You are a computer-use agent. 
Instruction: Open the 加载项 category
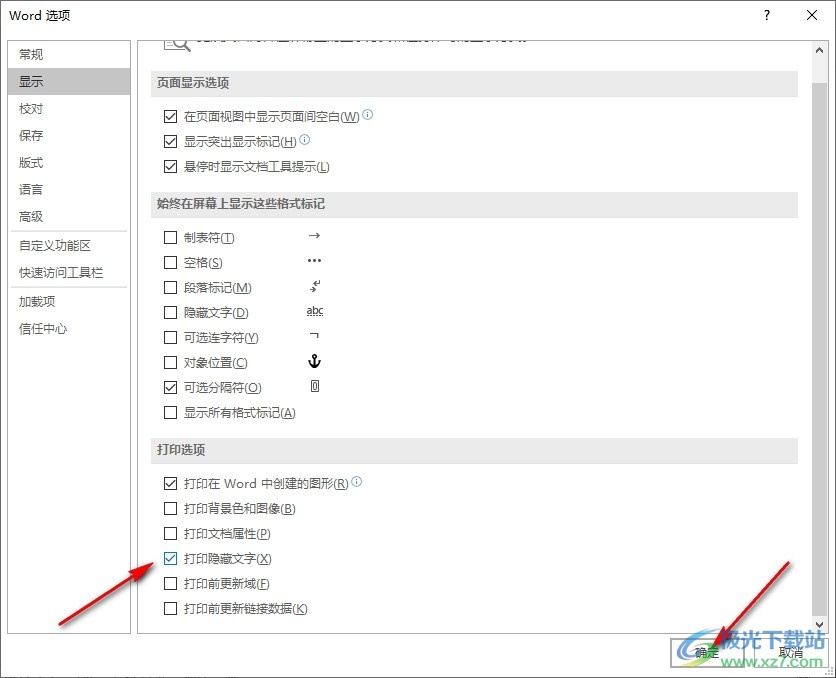point(69,302)
